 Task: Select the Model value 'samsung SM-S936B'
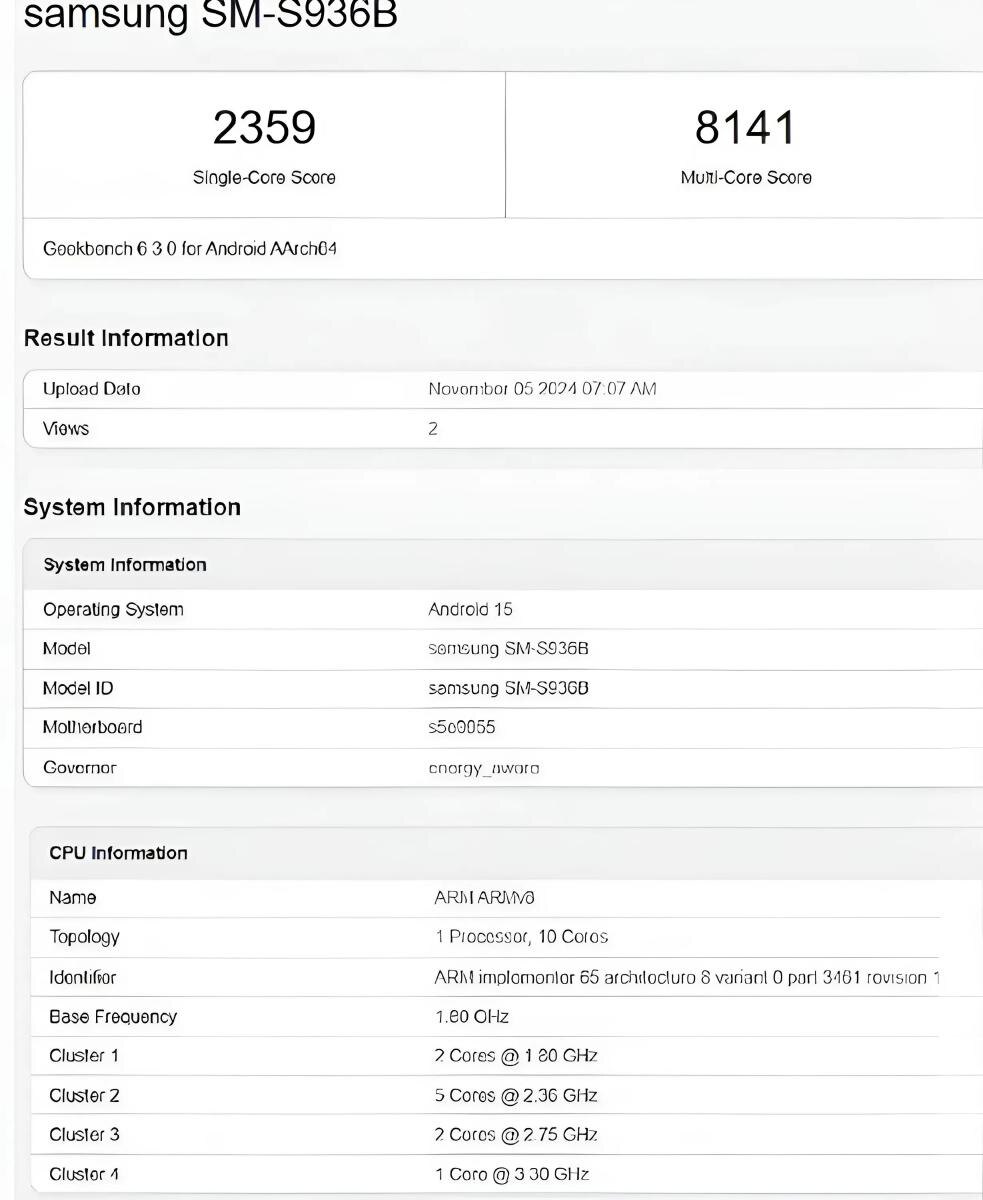508,649
